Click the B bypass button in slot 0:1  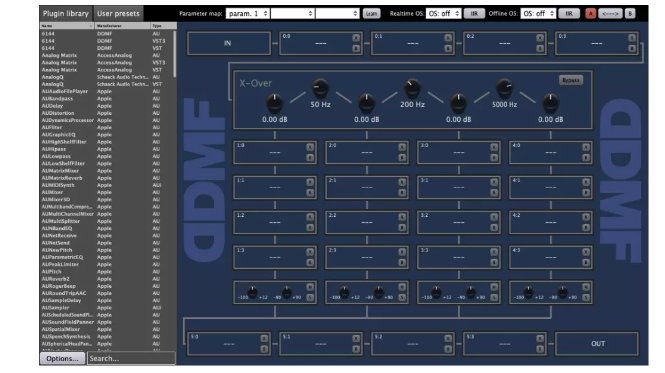tap(448, 48)
